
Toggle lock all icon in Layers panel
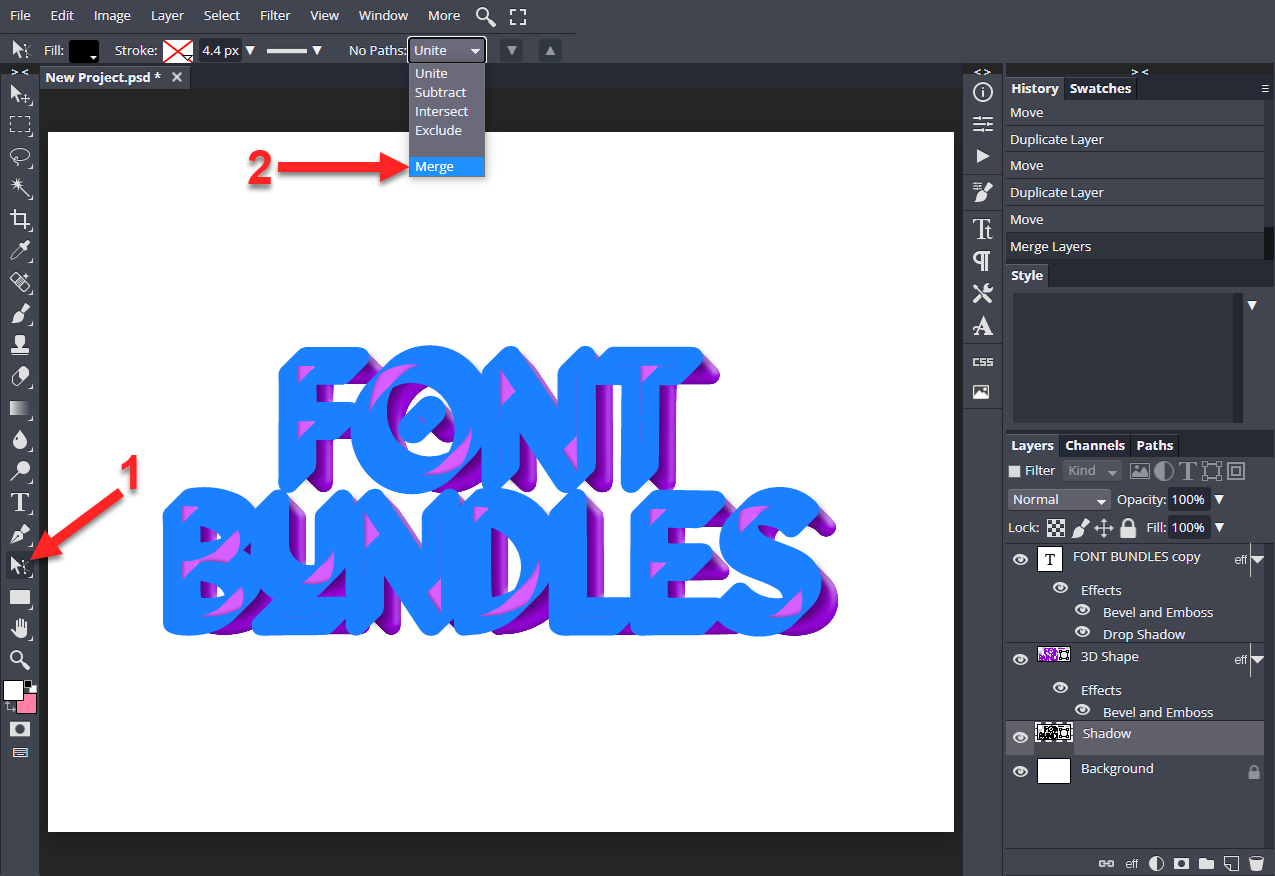point(1128,528)
